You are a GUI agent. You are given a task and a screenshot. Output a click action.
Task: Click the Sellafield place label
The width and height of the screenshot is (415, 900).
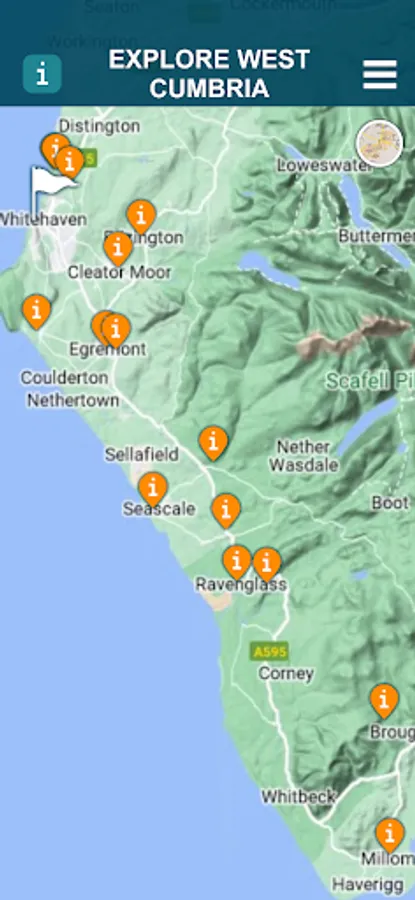tap(142, 455)
